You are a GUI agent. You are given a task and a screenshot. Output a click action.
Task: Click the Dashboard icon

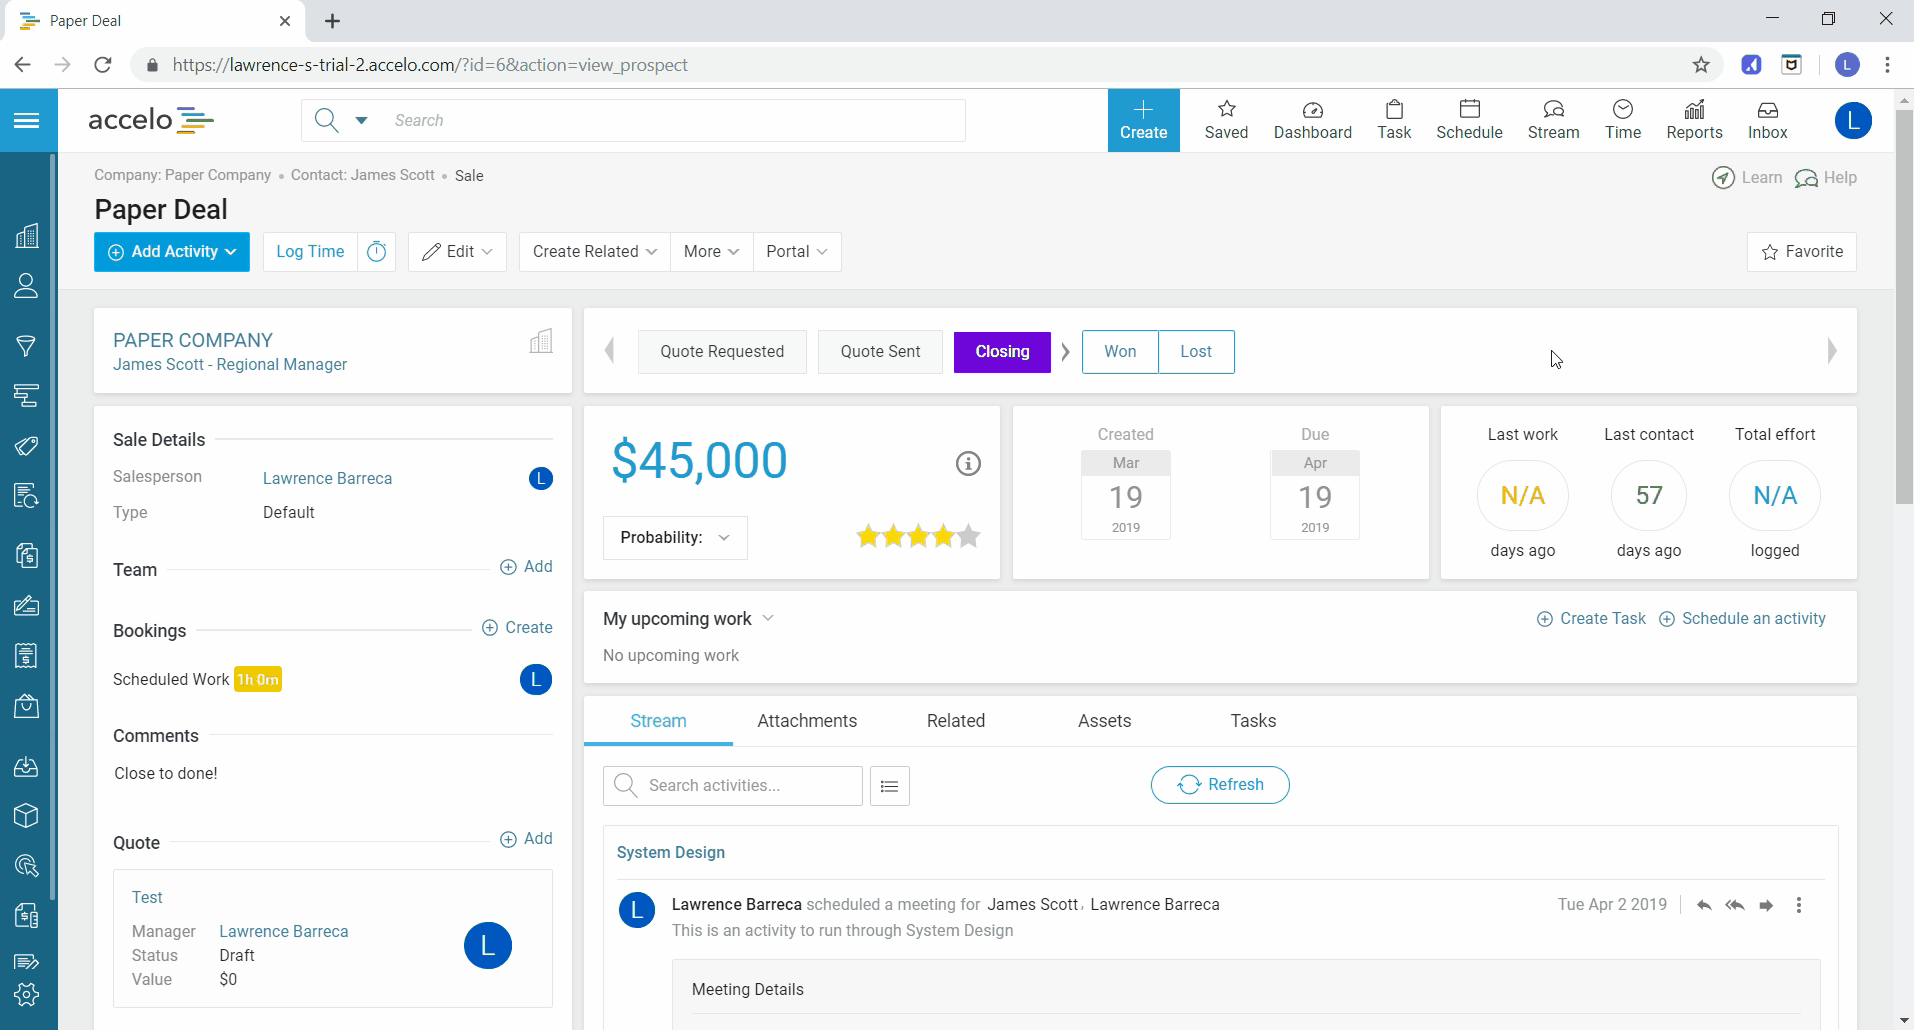click(1312, 120)
